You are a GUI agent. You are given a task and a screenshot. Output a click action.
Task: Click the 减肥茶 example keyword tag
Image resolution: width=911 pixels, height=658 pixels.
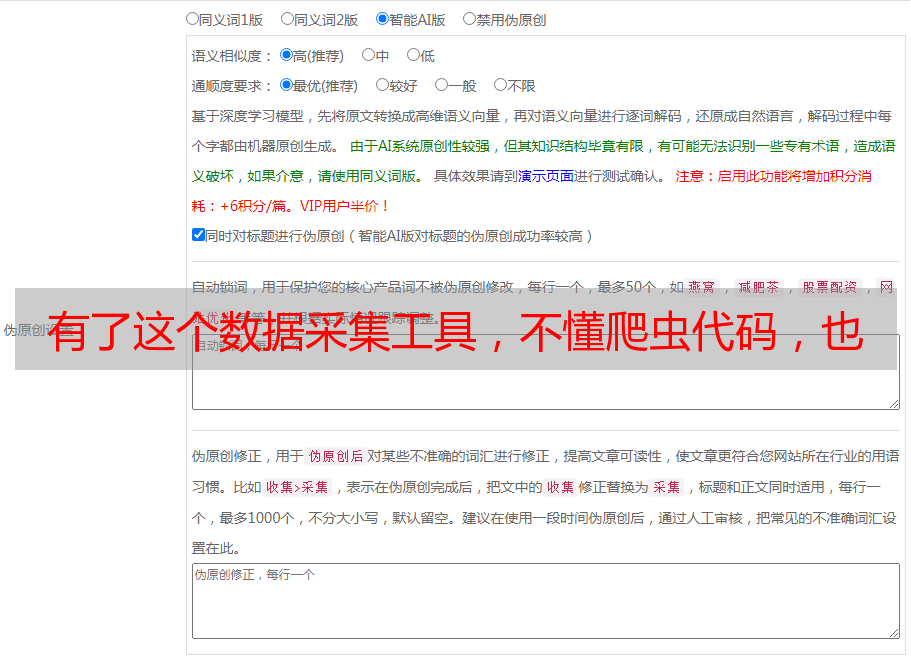(x=758, y=287)
